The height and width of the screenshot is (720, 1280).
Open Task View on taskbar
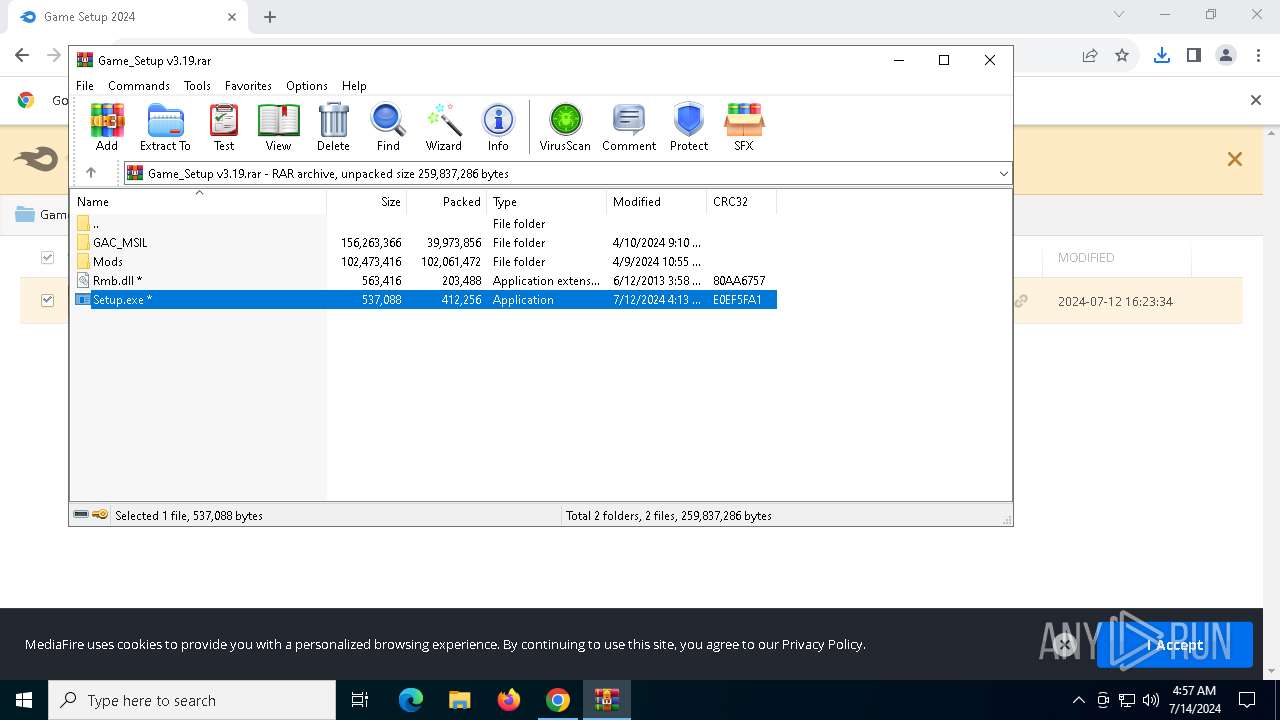(x=360, y=700)
